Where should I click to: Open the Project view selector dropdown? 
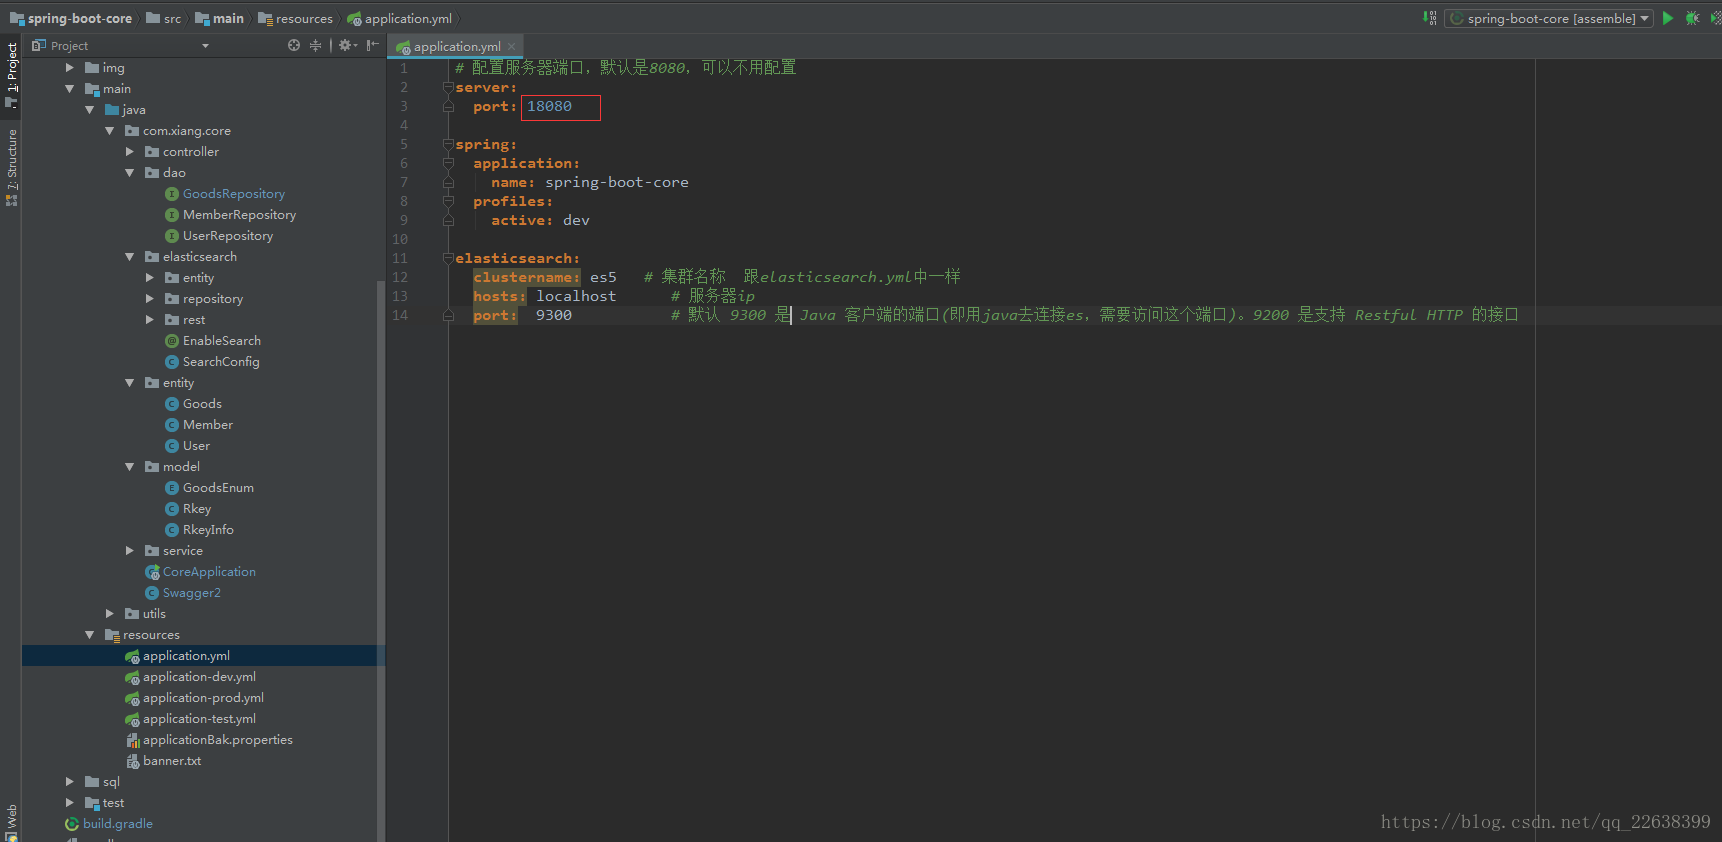click(205, 46)
